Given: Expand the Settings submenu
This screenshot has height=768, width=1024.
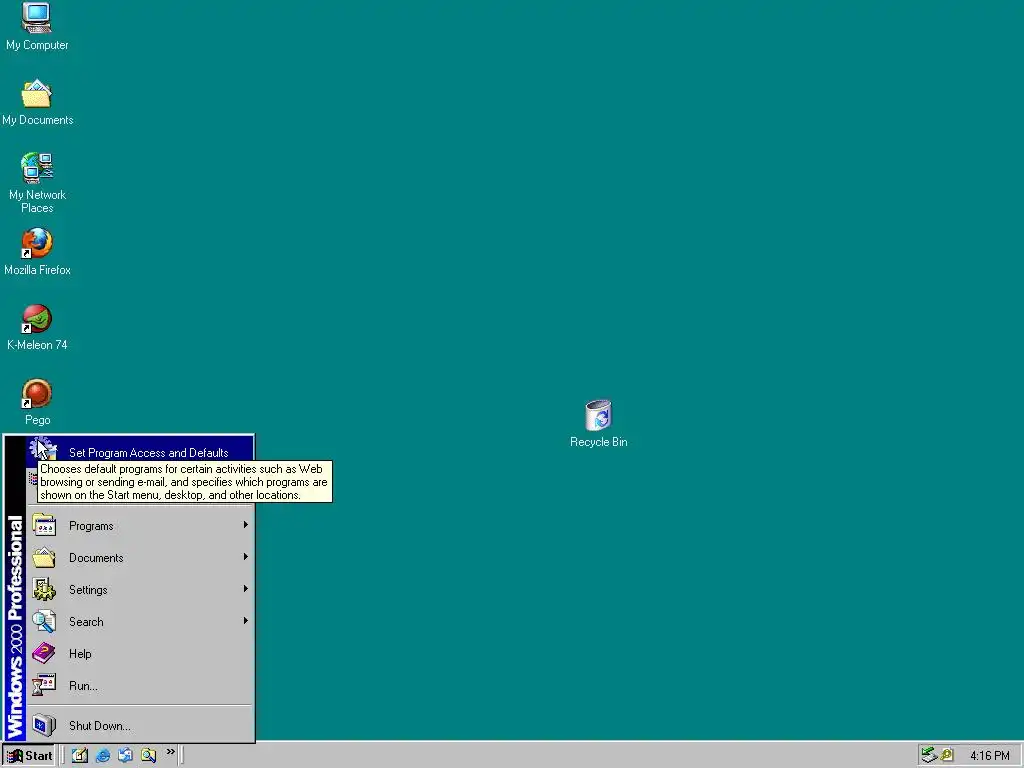Looking at the screenshot, I should coord(140,590).
